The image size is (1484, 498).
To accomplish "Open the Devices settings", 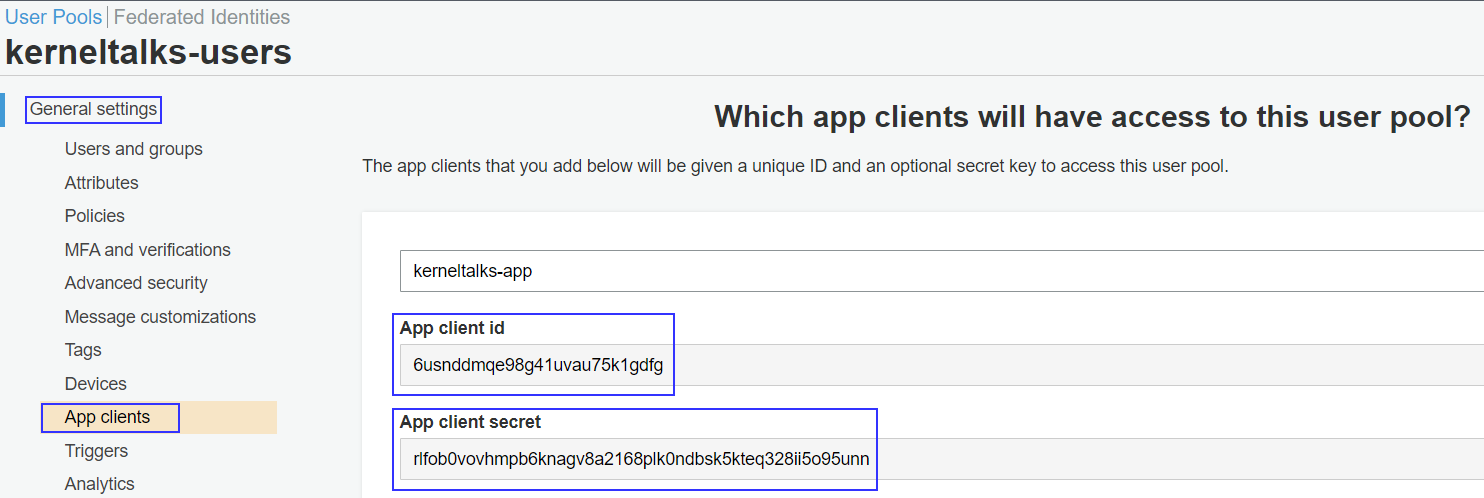I will [x=96, y=384].
